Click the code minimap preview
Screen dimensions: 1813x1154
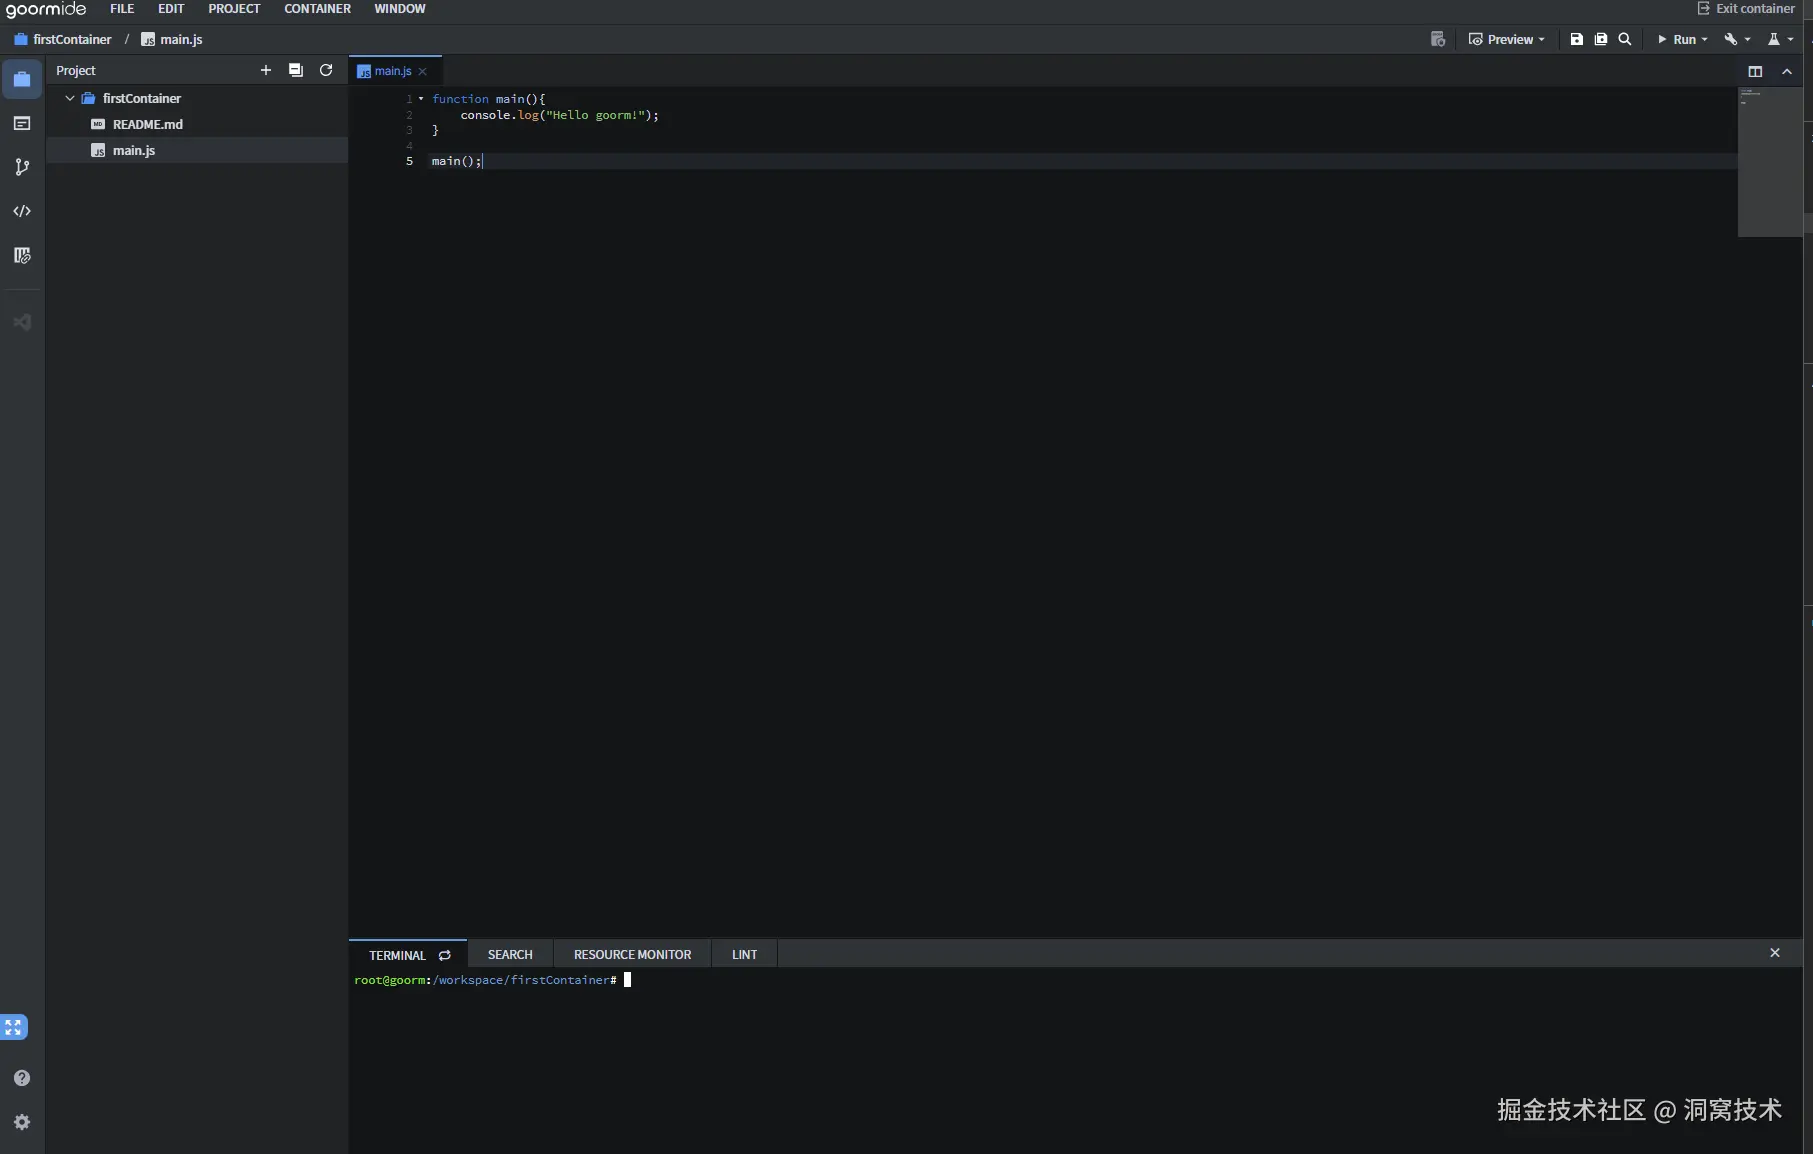click(1769, 162)
